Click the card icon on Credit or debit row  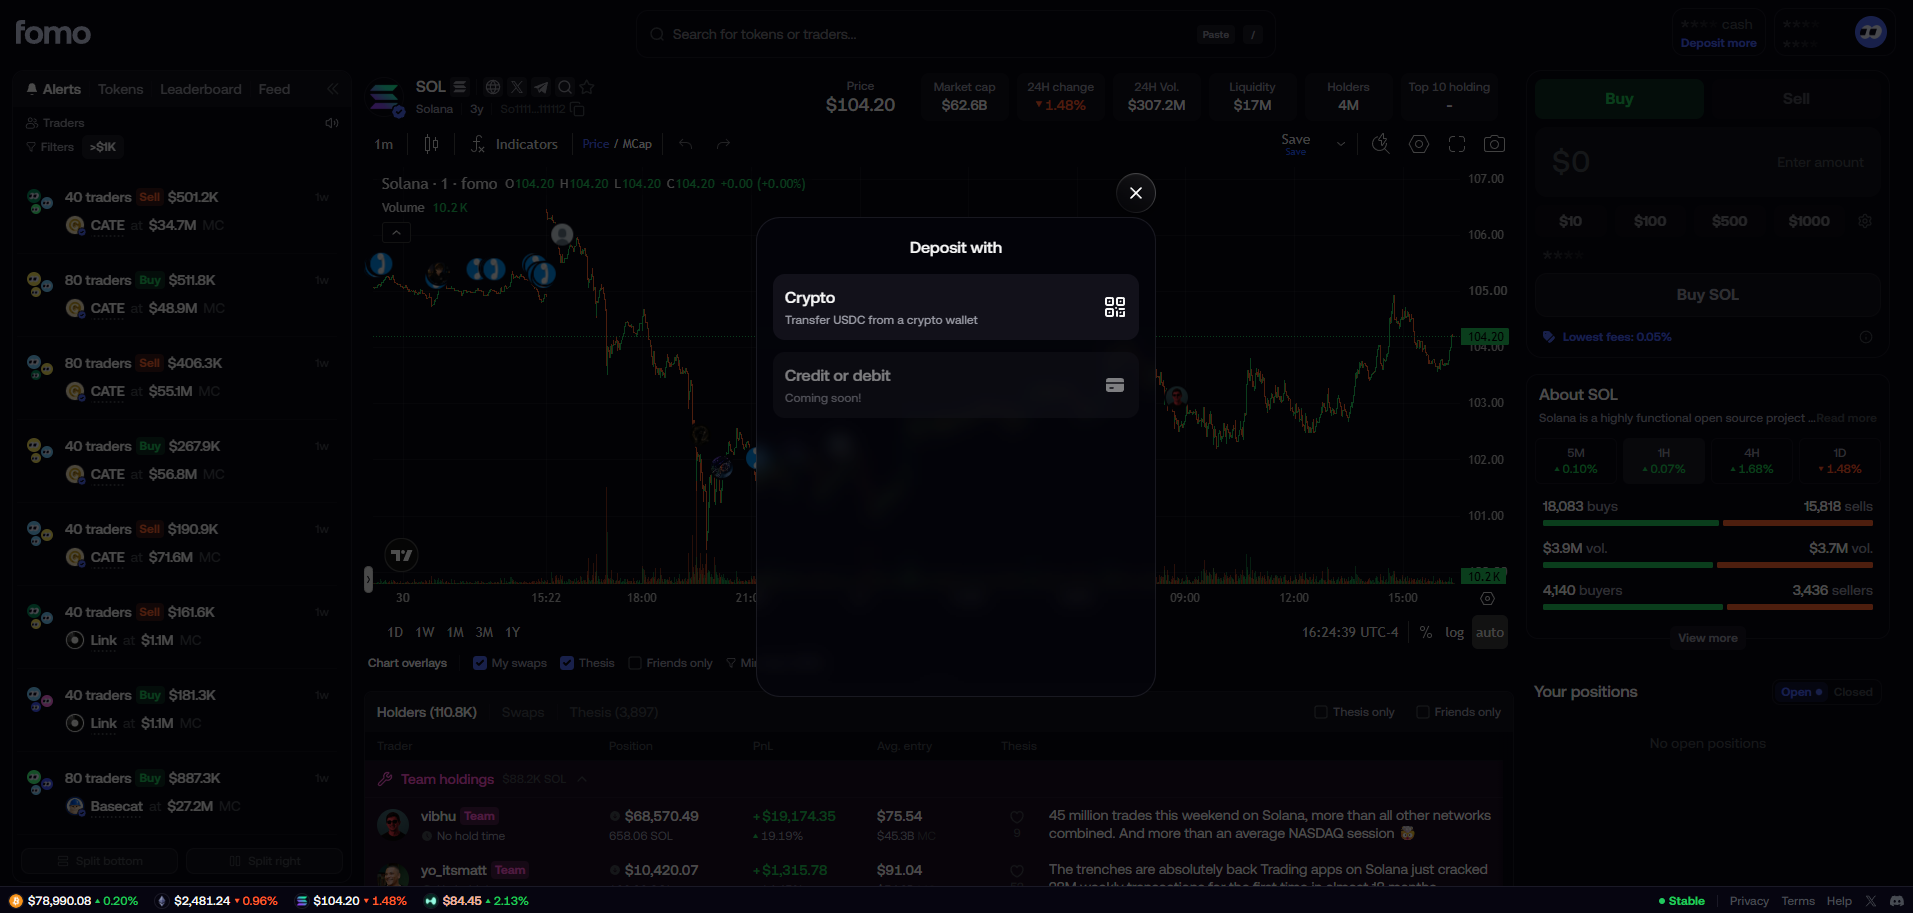click(x=1114, y=385)
